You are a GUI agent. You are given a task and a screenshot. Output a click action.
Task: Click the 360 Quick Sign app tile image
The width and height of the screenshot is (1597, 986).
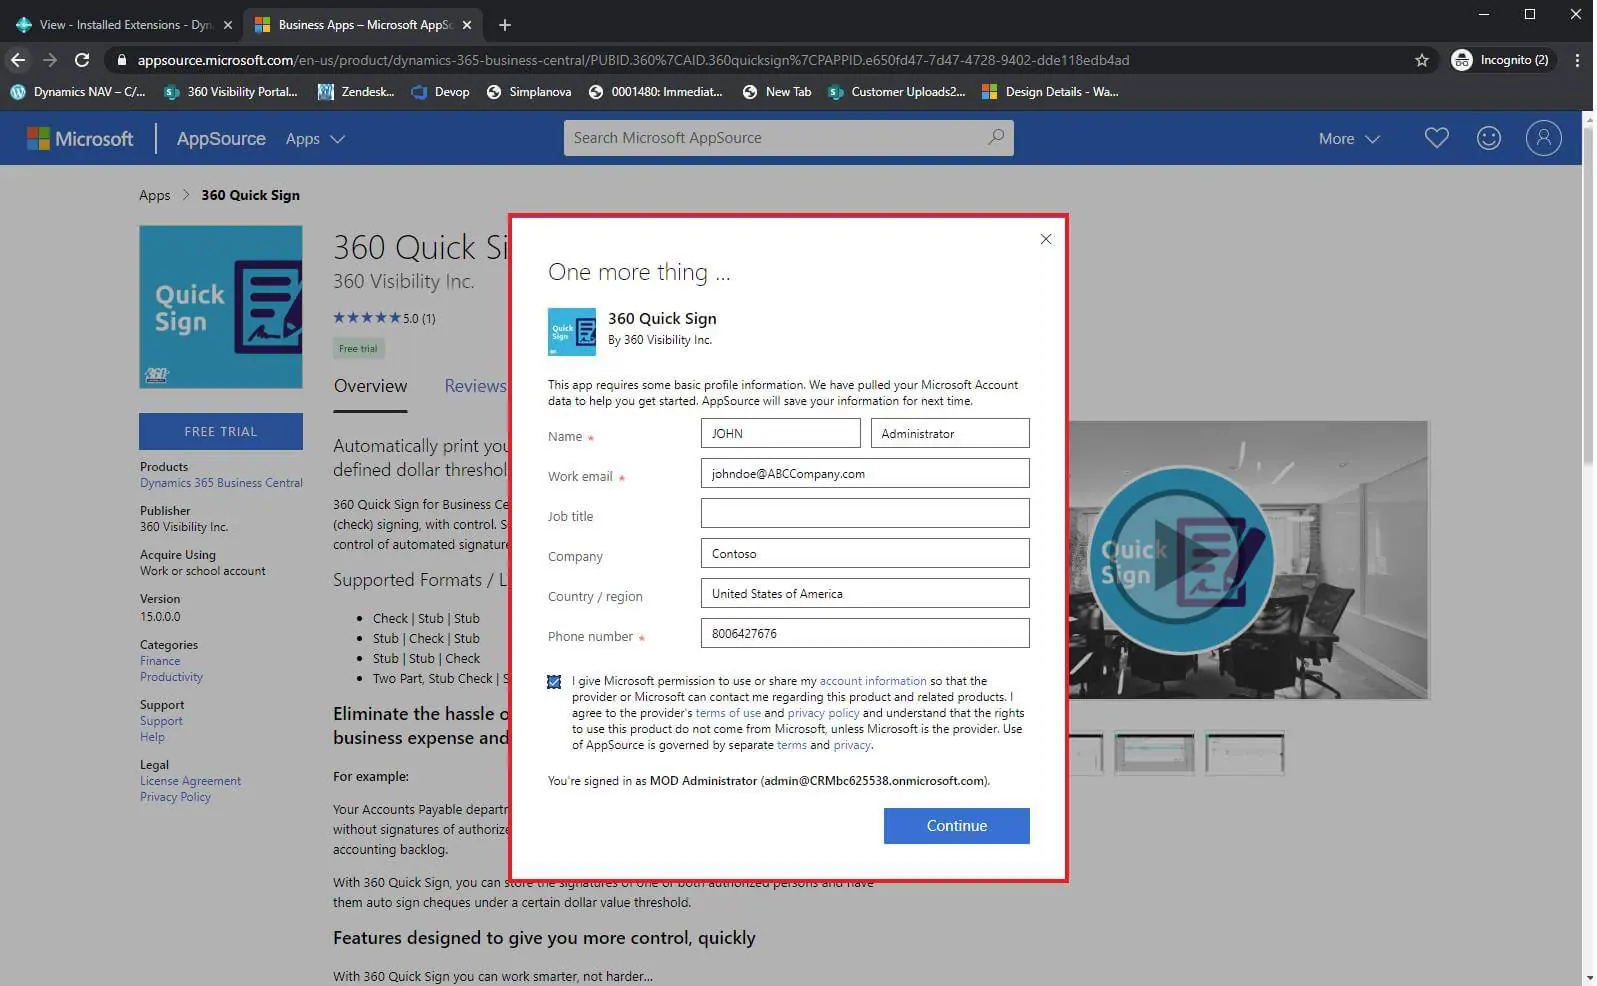(x=221, y=307)
